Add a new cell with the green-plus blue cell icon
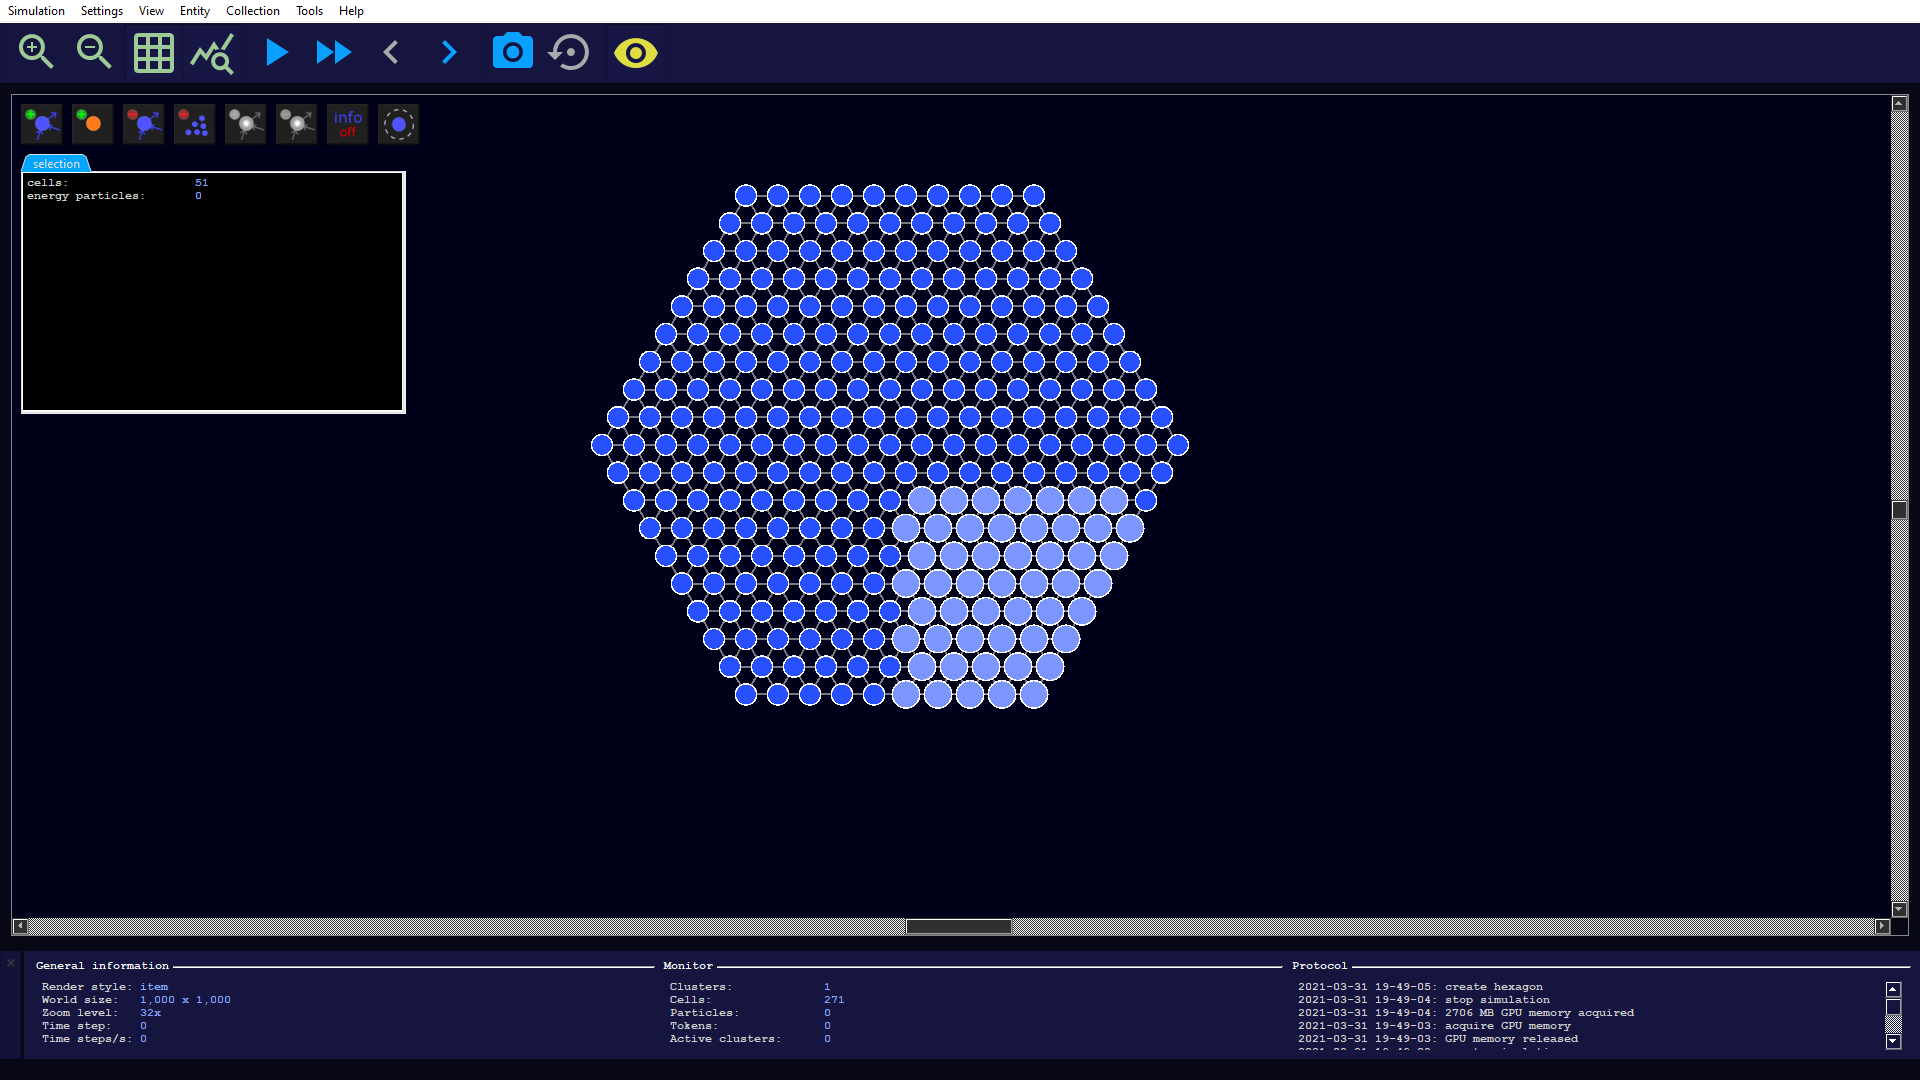The height and width of the screenshot is (1080, 1920). [42, 124]
